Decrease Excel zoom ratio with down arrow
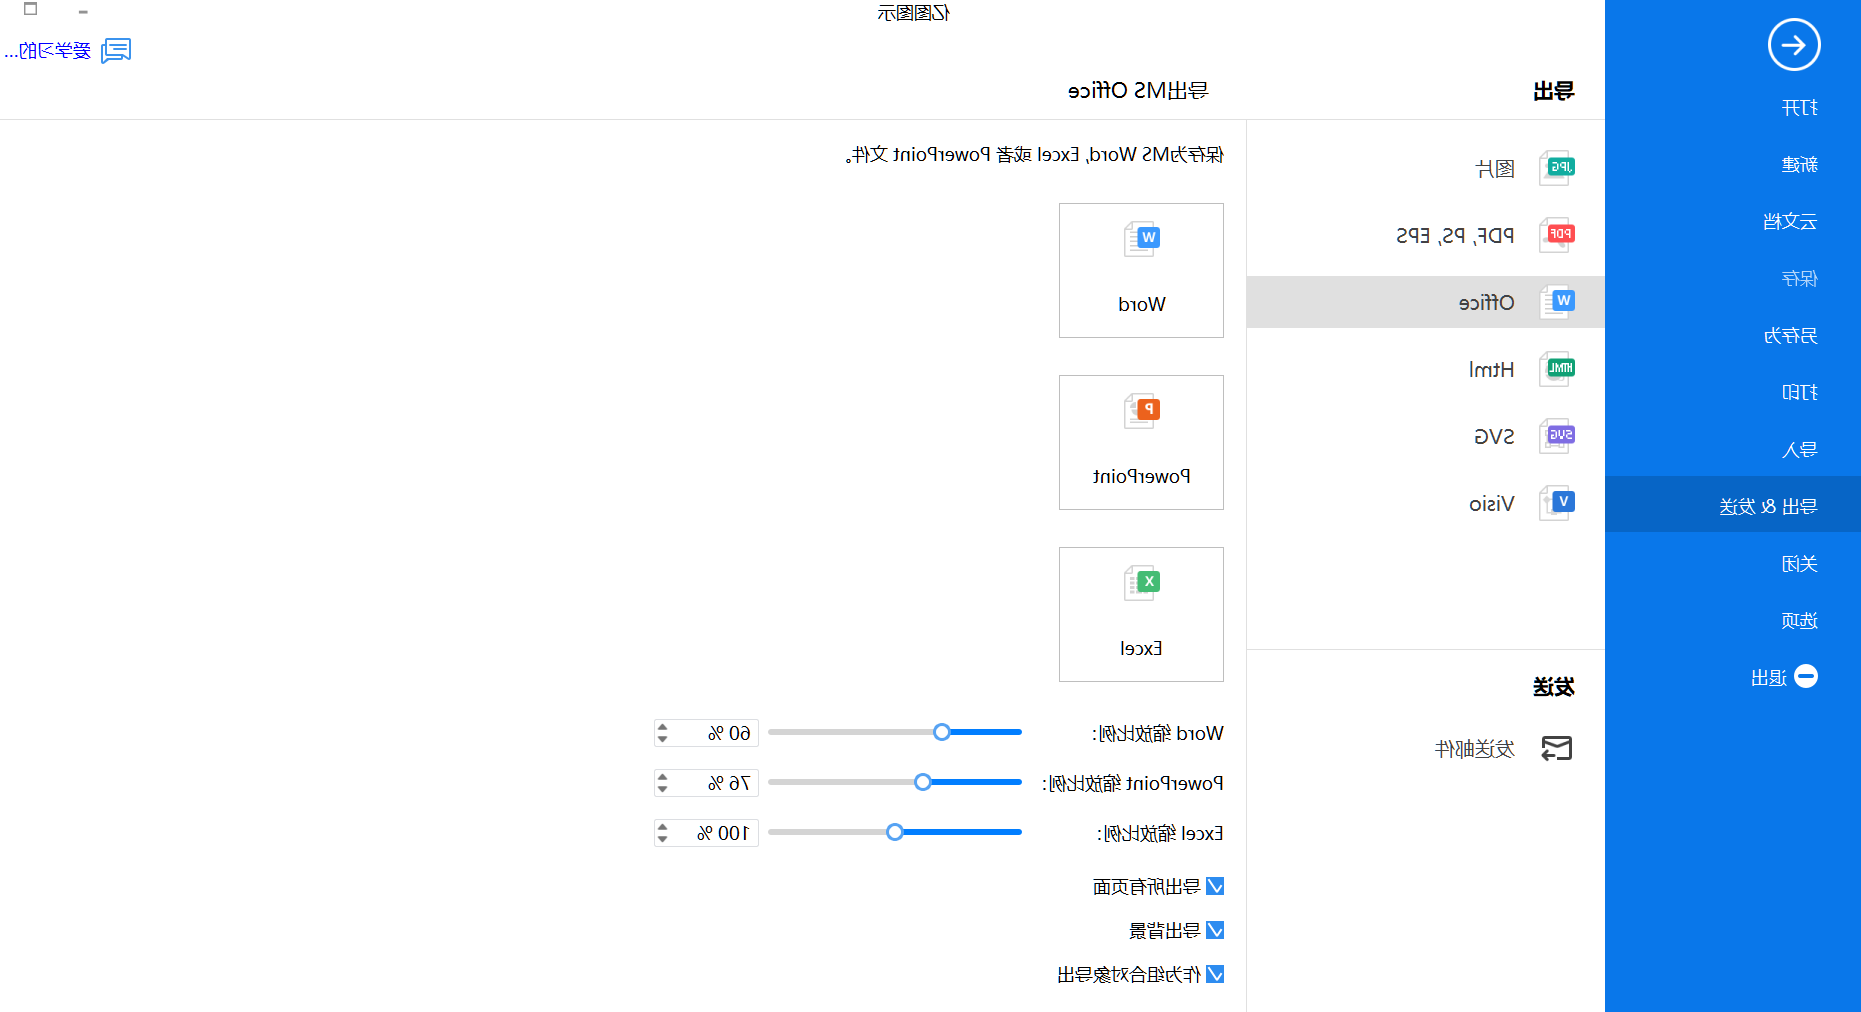Screen dimensions: 1861x1012 coord(662,839)
